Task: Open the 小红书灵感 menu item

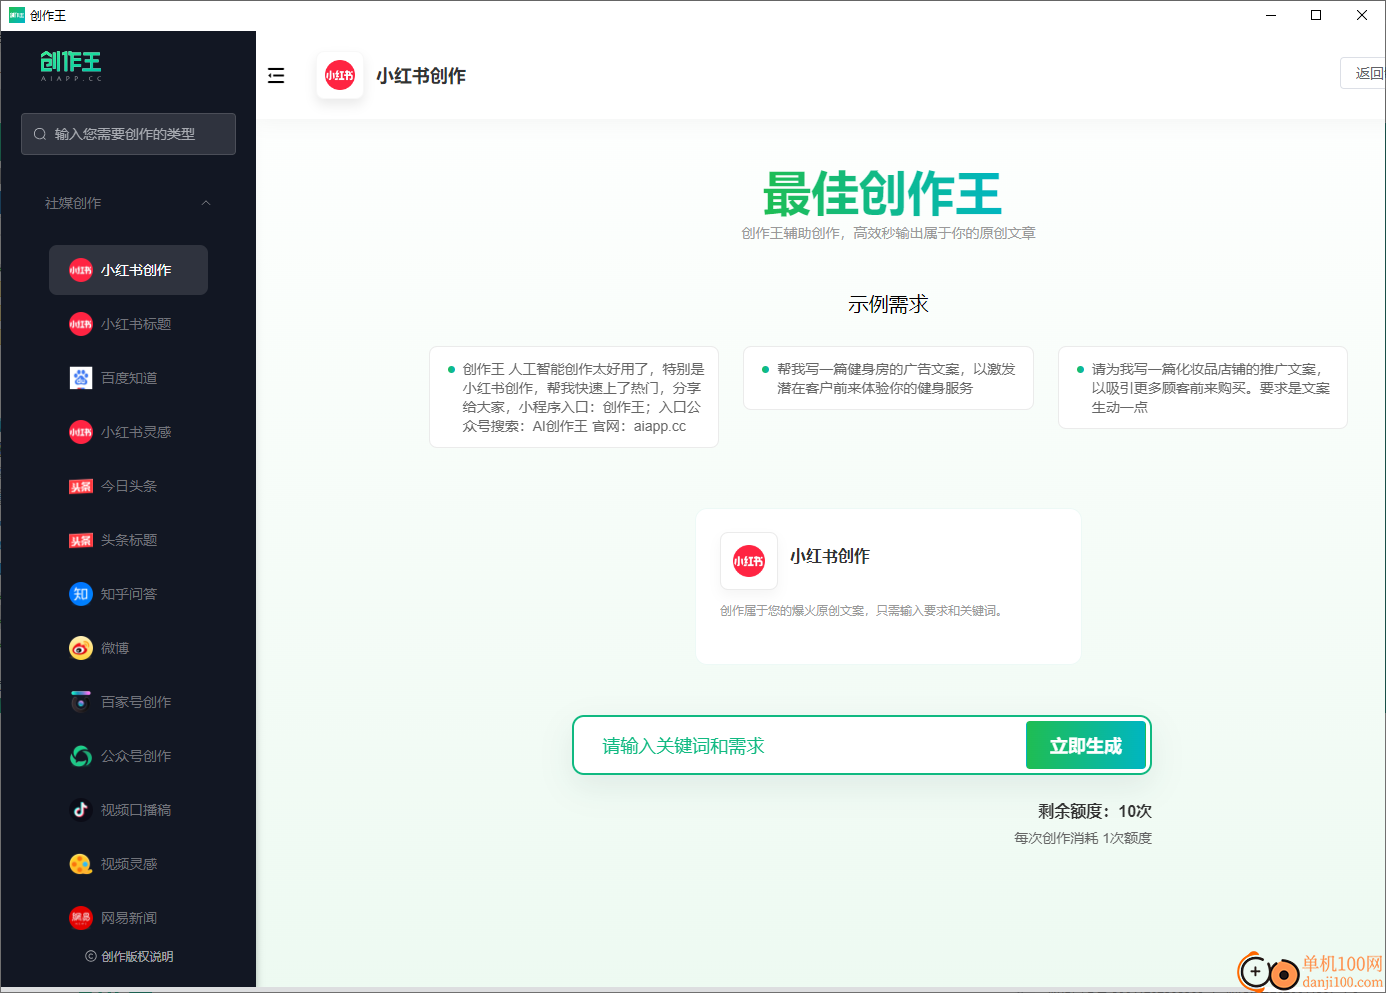Action: pos(128,432)
